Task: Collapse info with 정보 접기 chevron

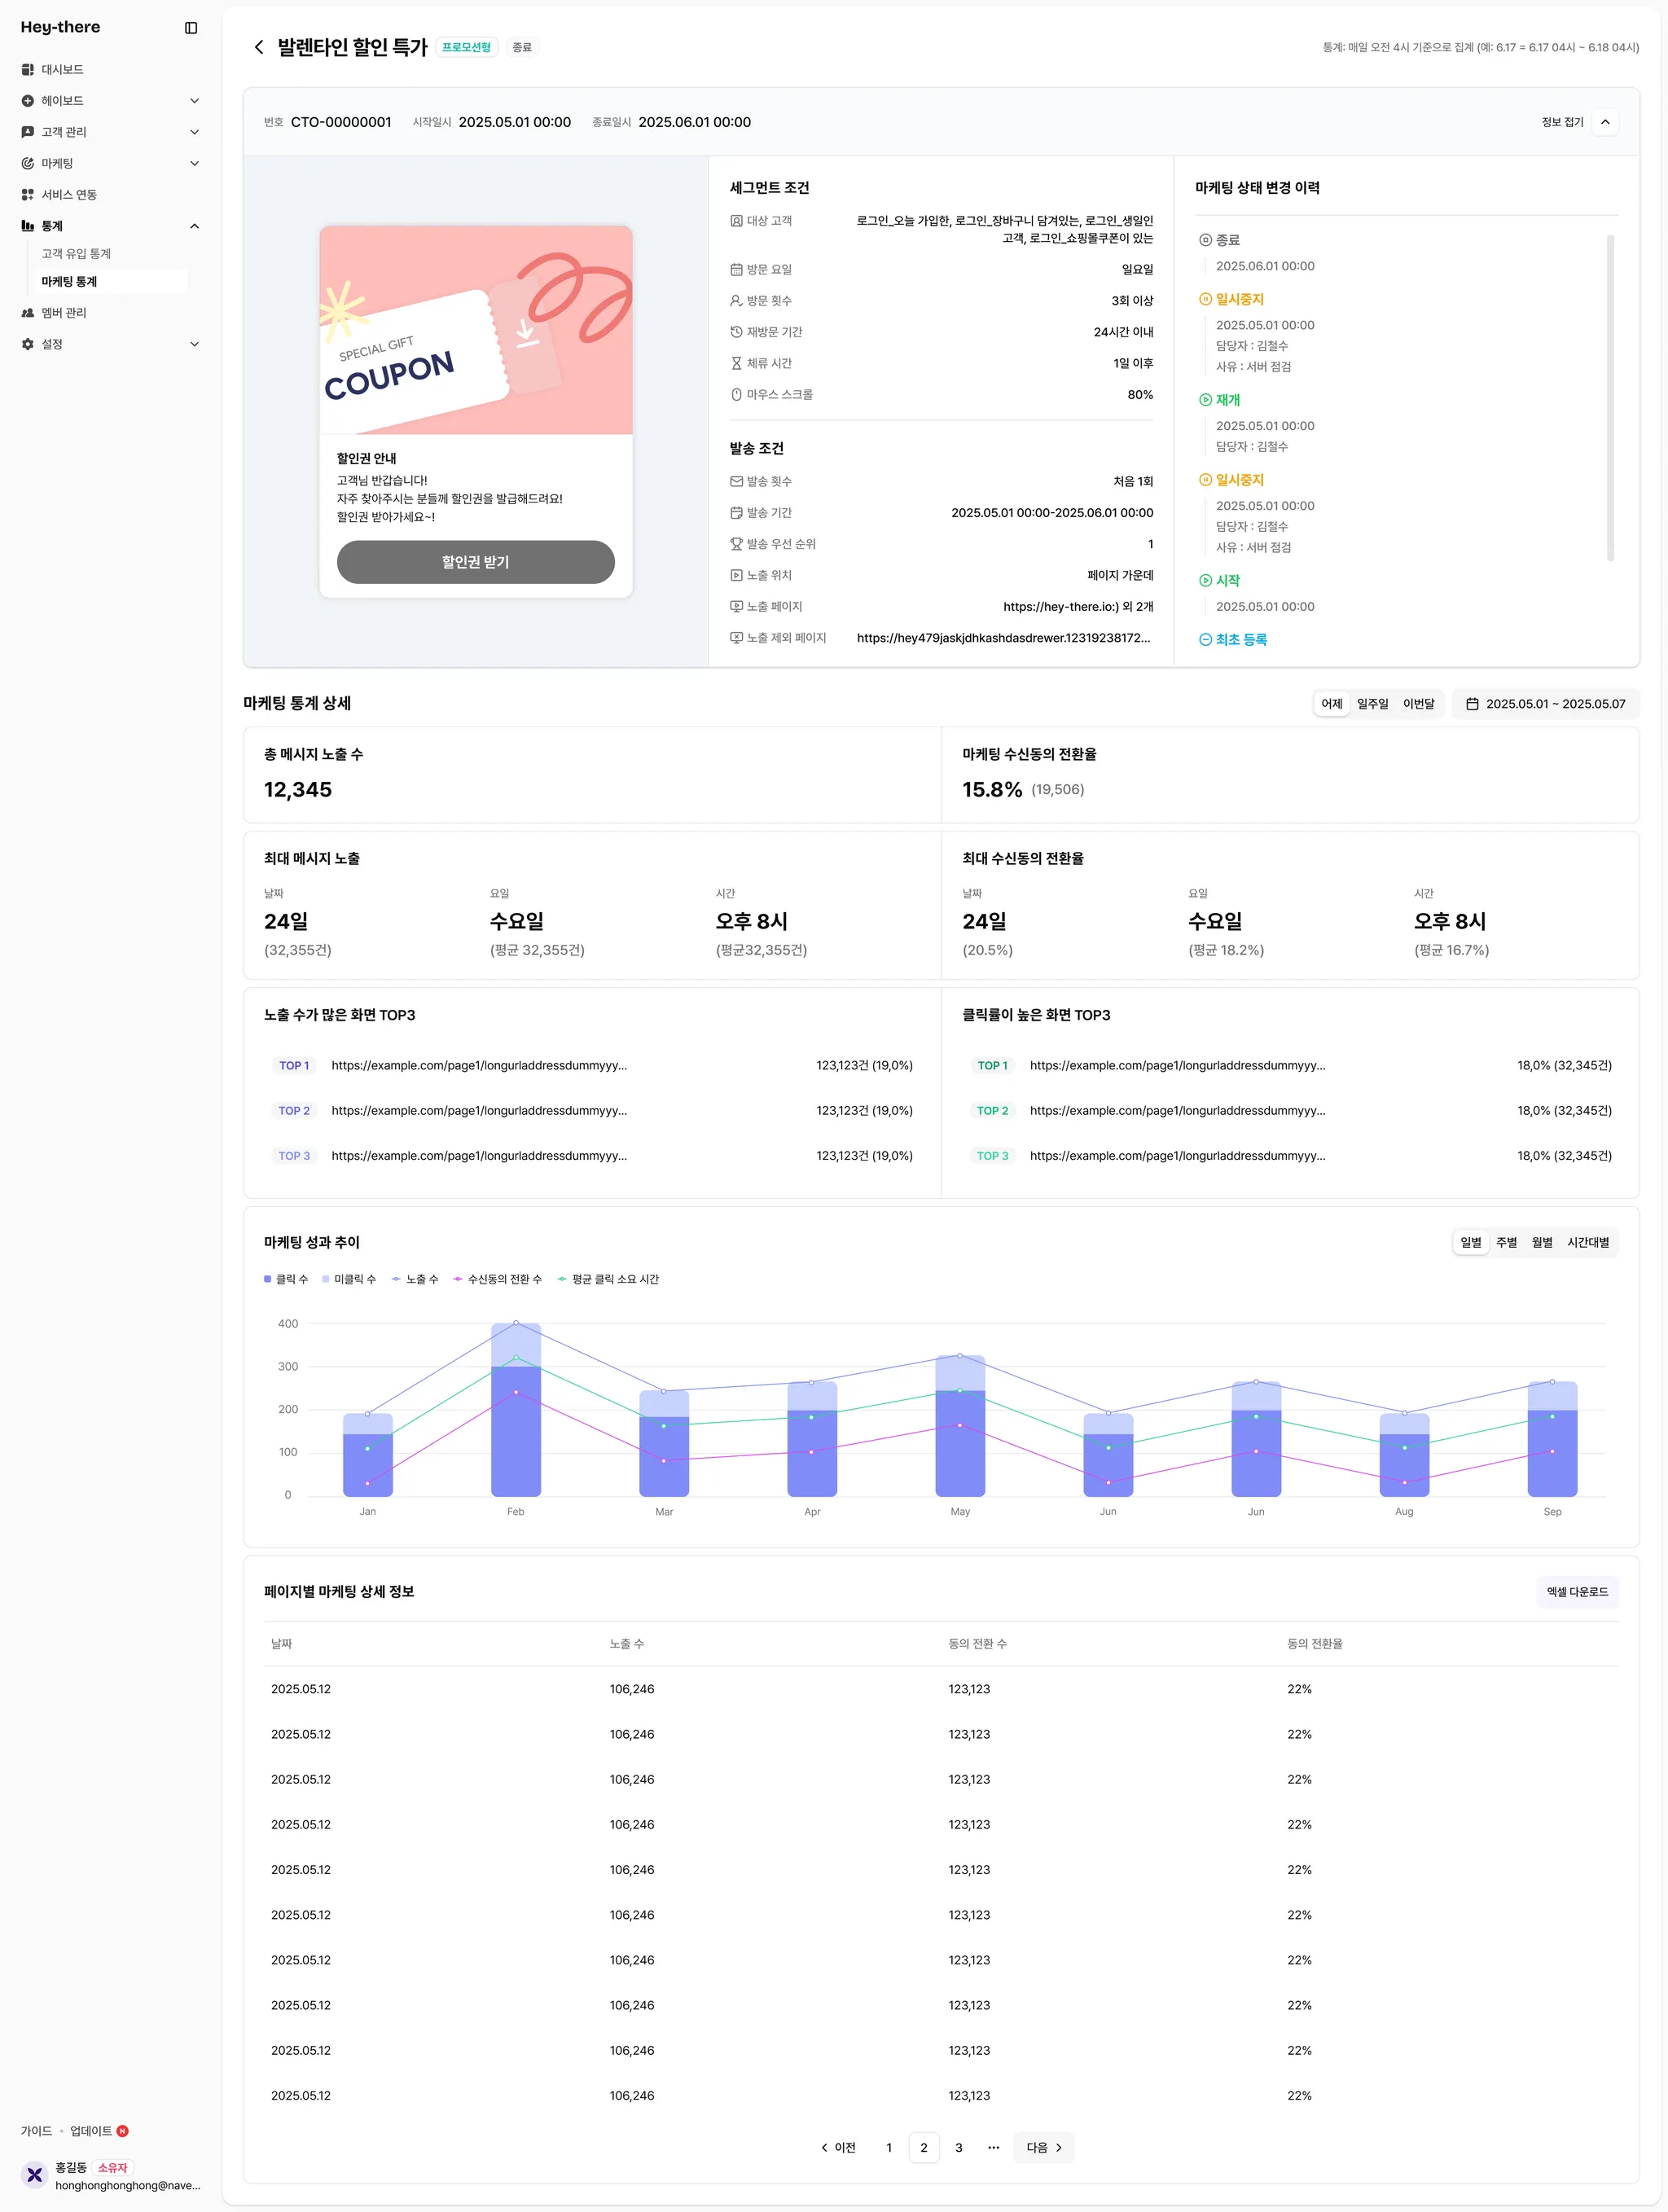Action: pos(1604,122)
